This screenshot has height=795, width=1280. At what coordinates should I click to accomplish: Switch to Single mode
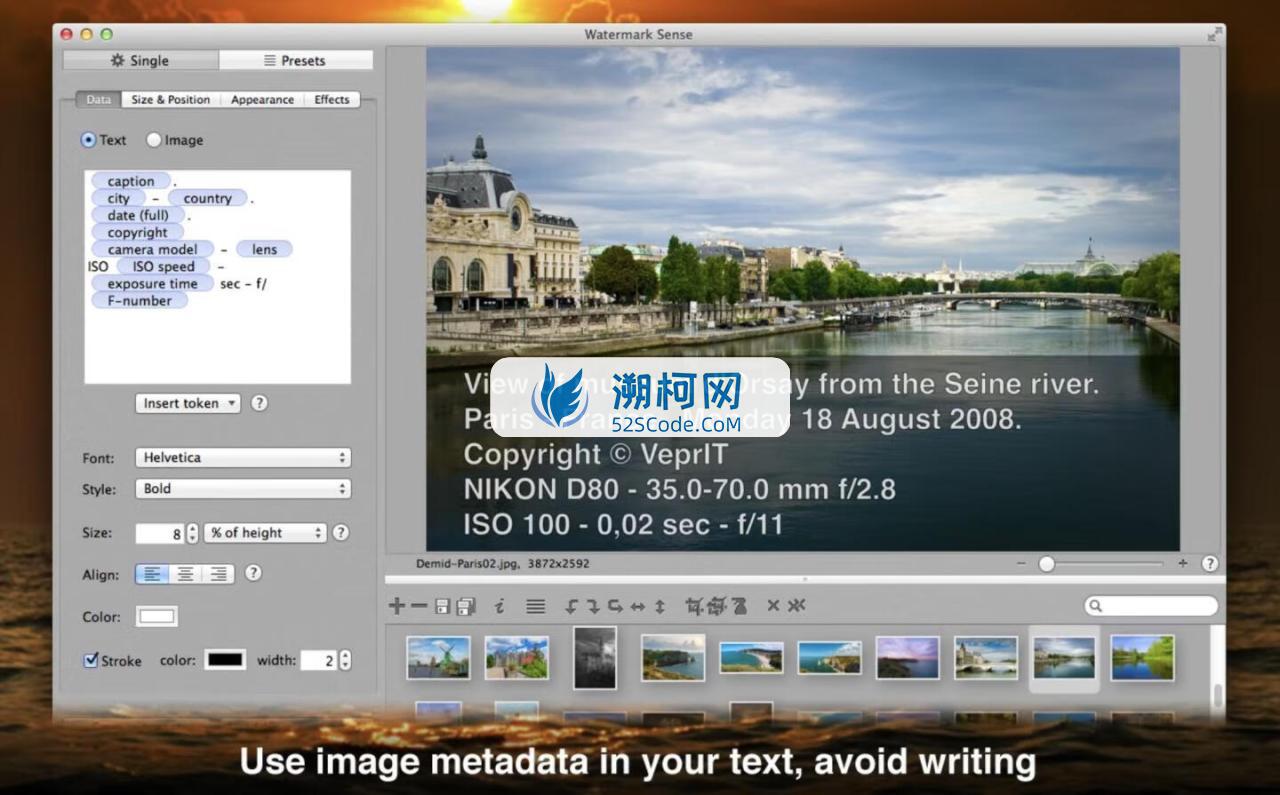pos(140,60)
